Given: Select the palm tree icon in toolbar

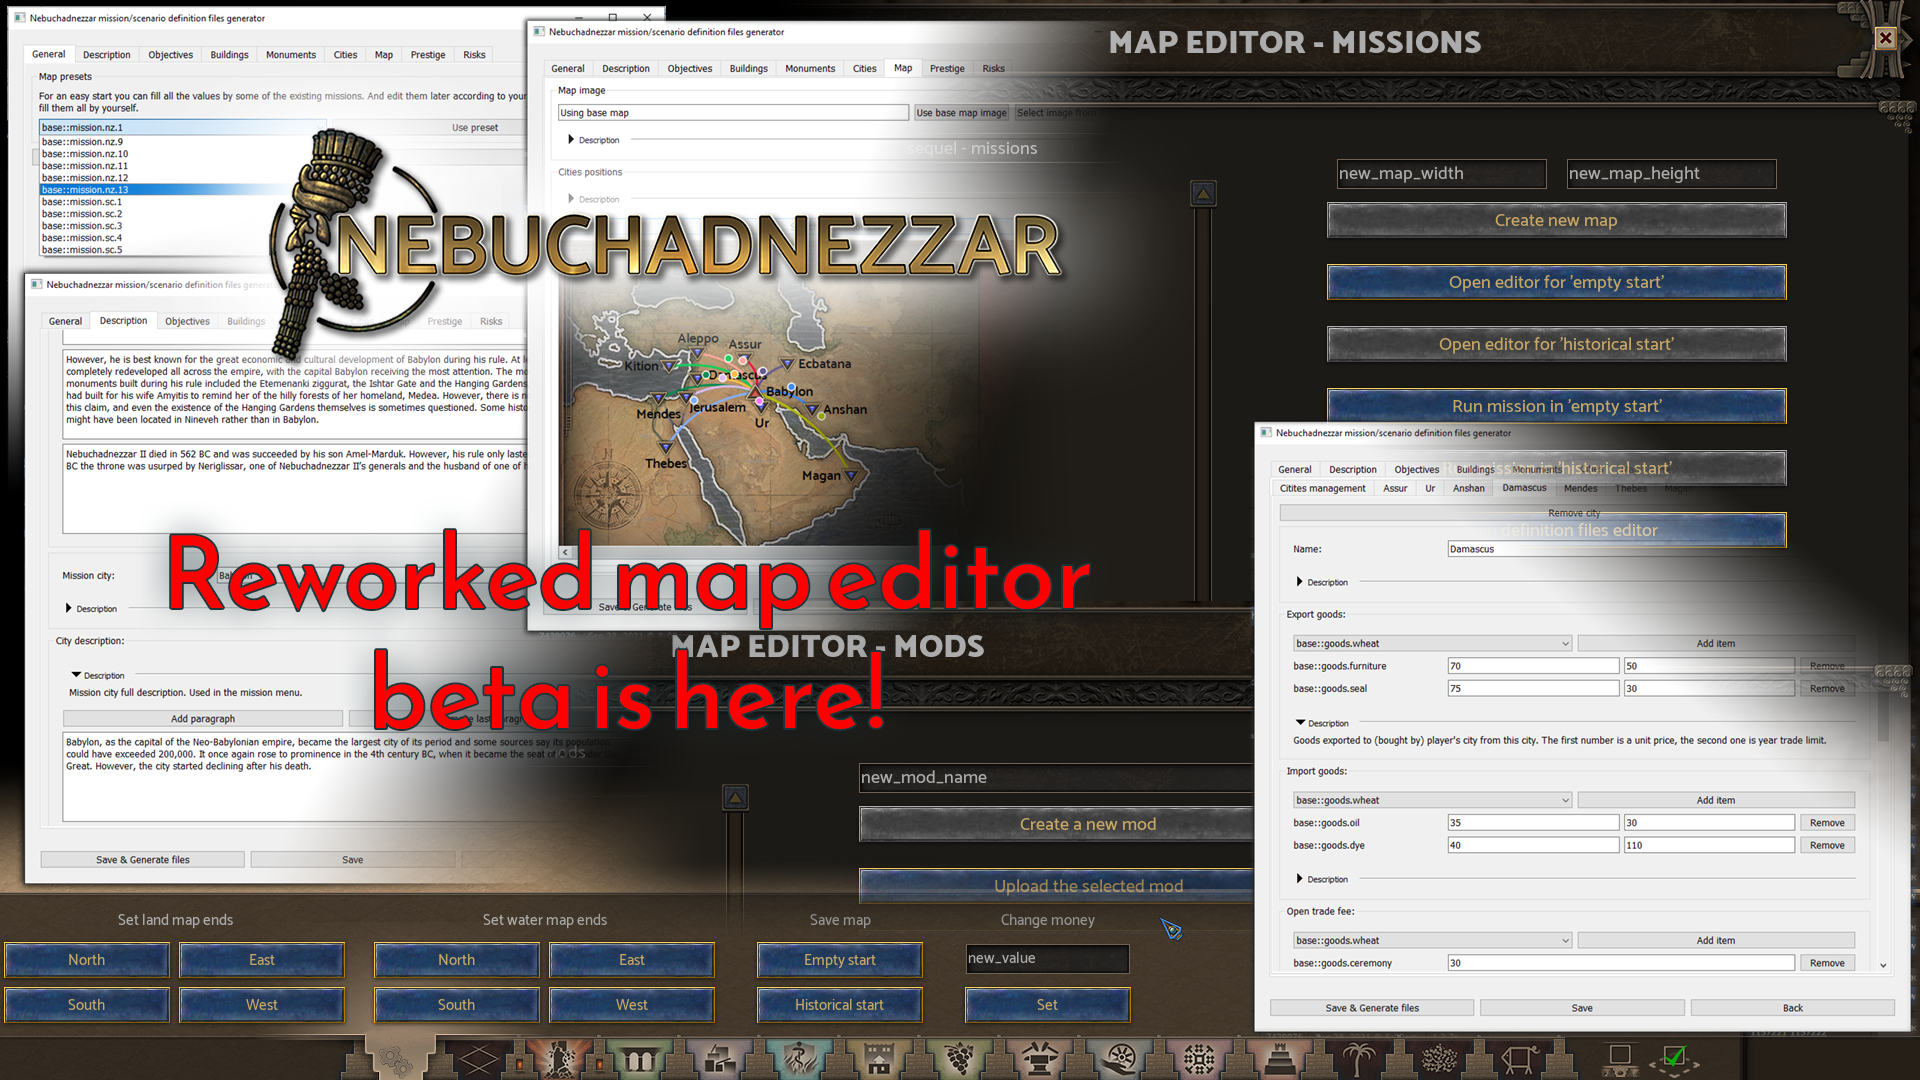Looking at the screenshot, I should click(x=1359, y=1058).
